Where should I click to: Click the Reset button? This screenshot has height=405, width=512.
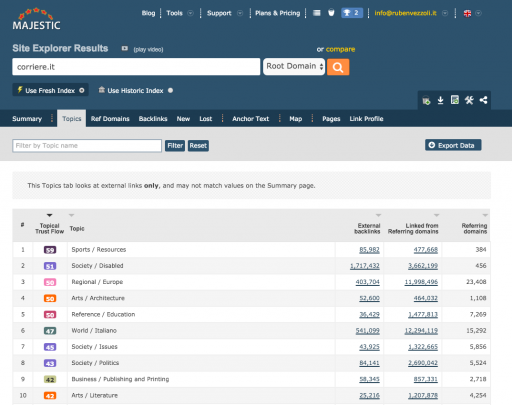pyautogui.click(x=198, y=146)
